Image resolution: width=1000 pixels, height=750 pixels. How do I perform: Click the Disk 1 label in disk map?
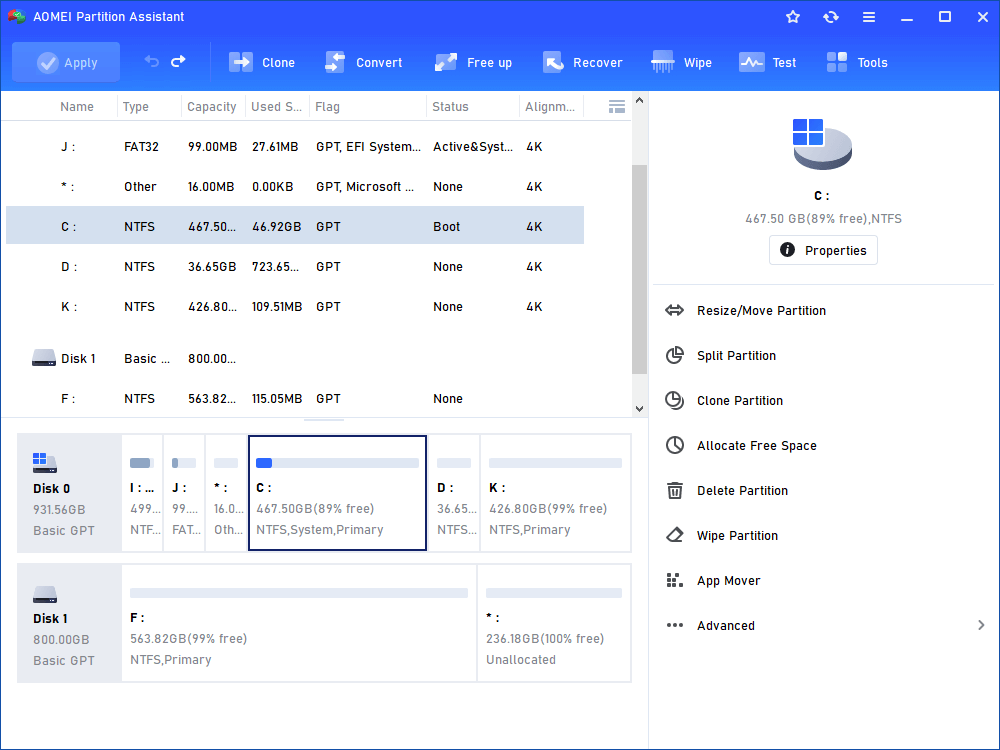(x=50, y=619)
